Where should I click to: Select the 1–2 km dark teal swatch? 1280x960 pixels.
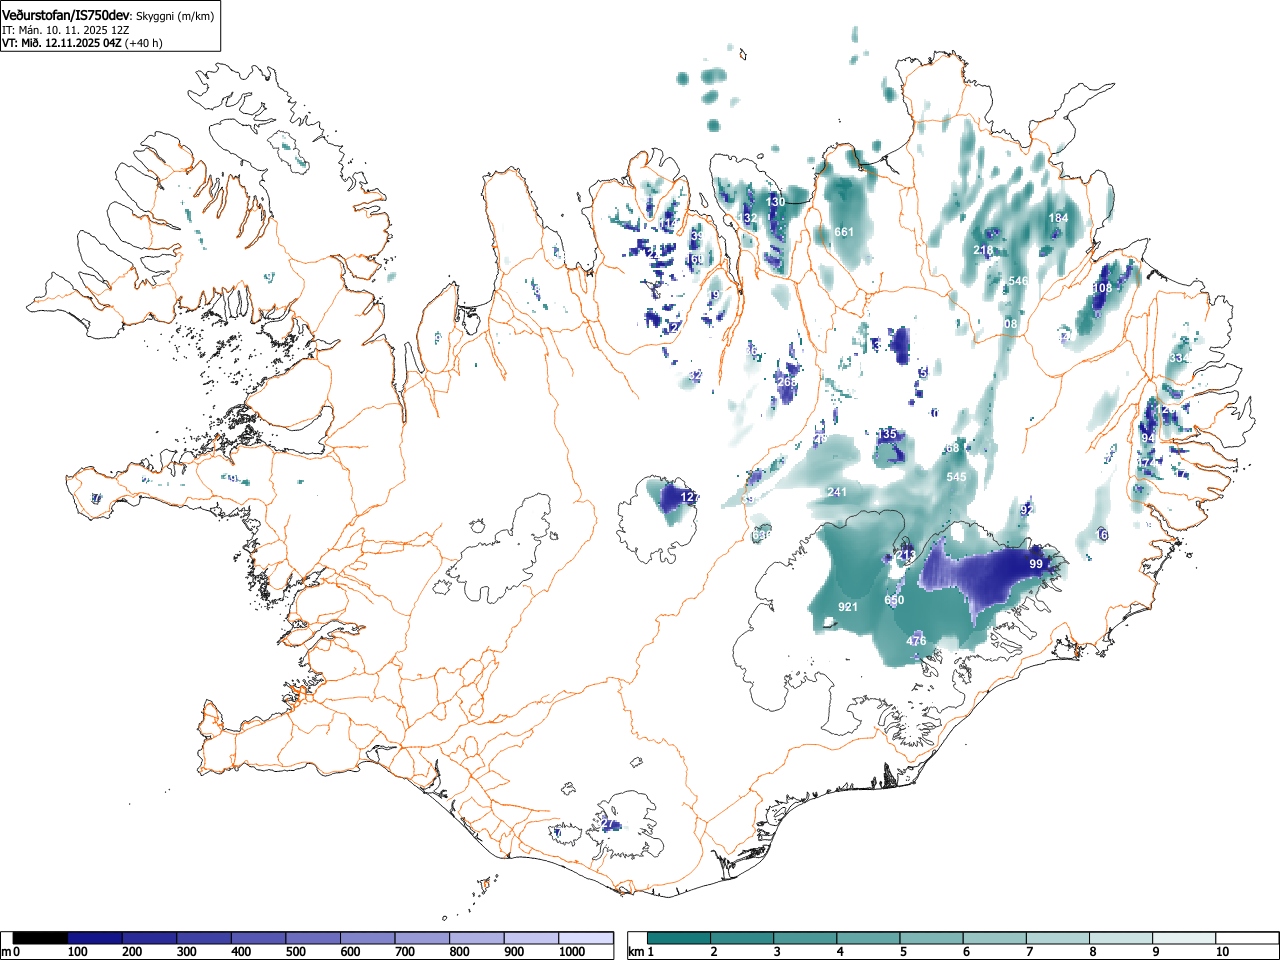coord(679,938)
